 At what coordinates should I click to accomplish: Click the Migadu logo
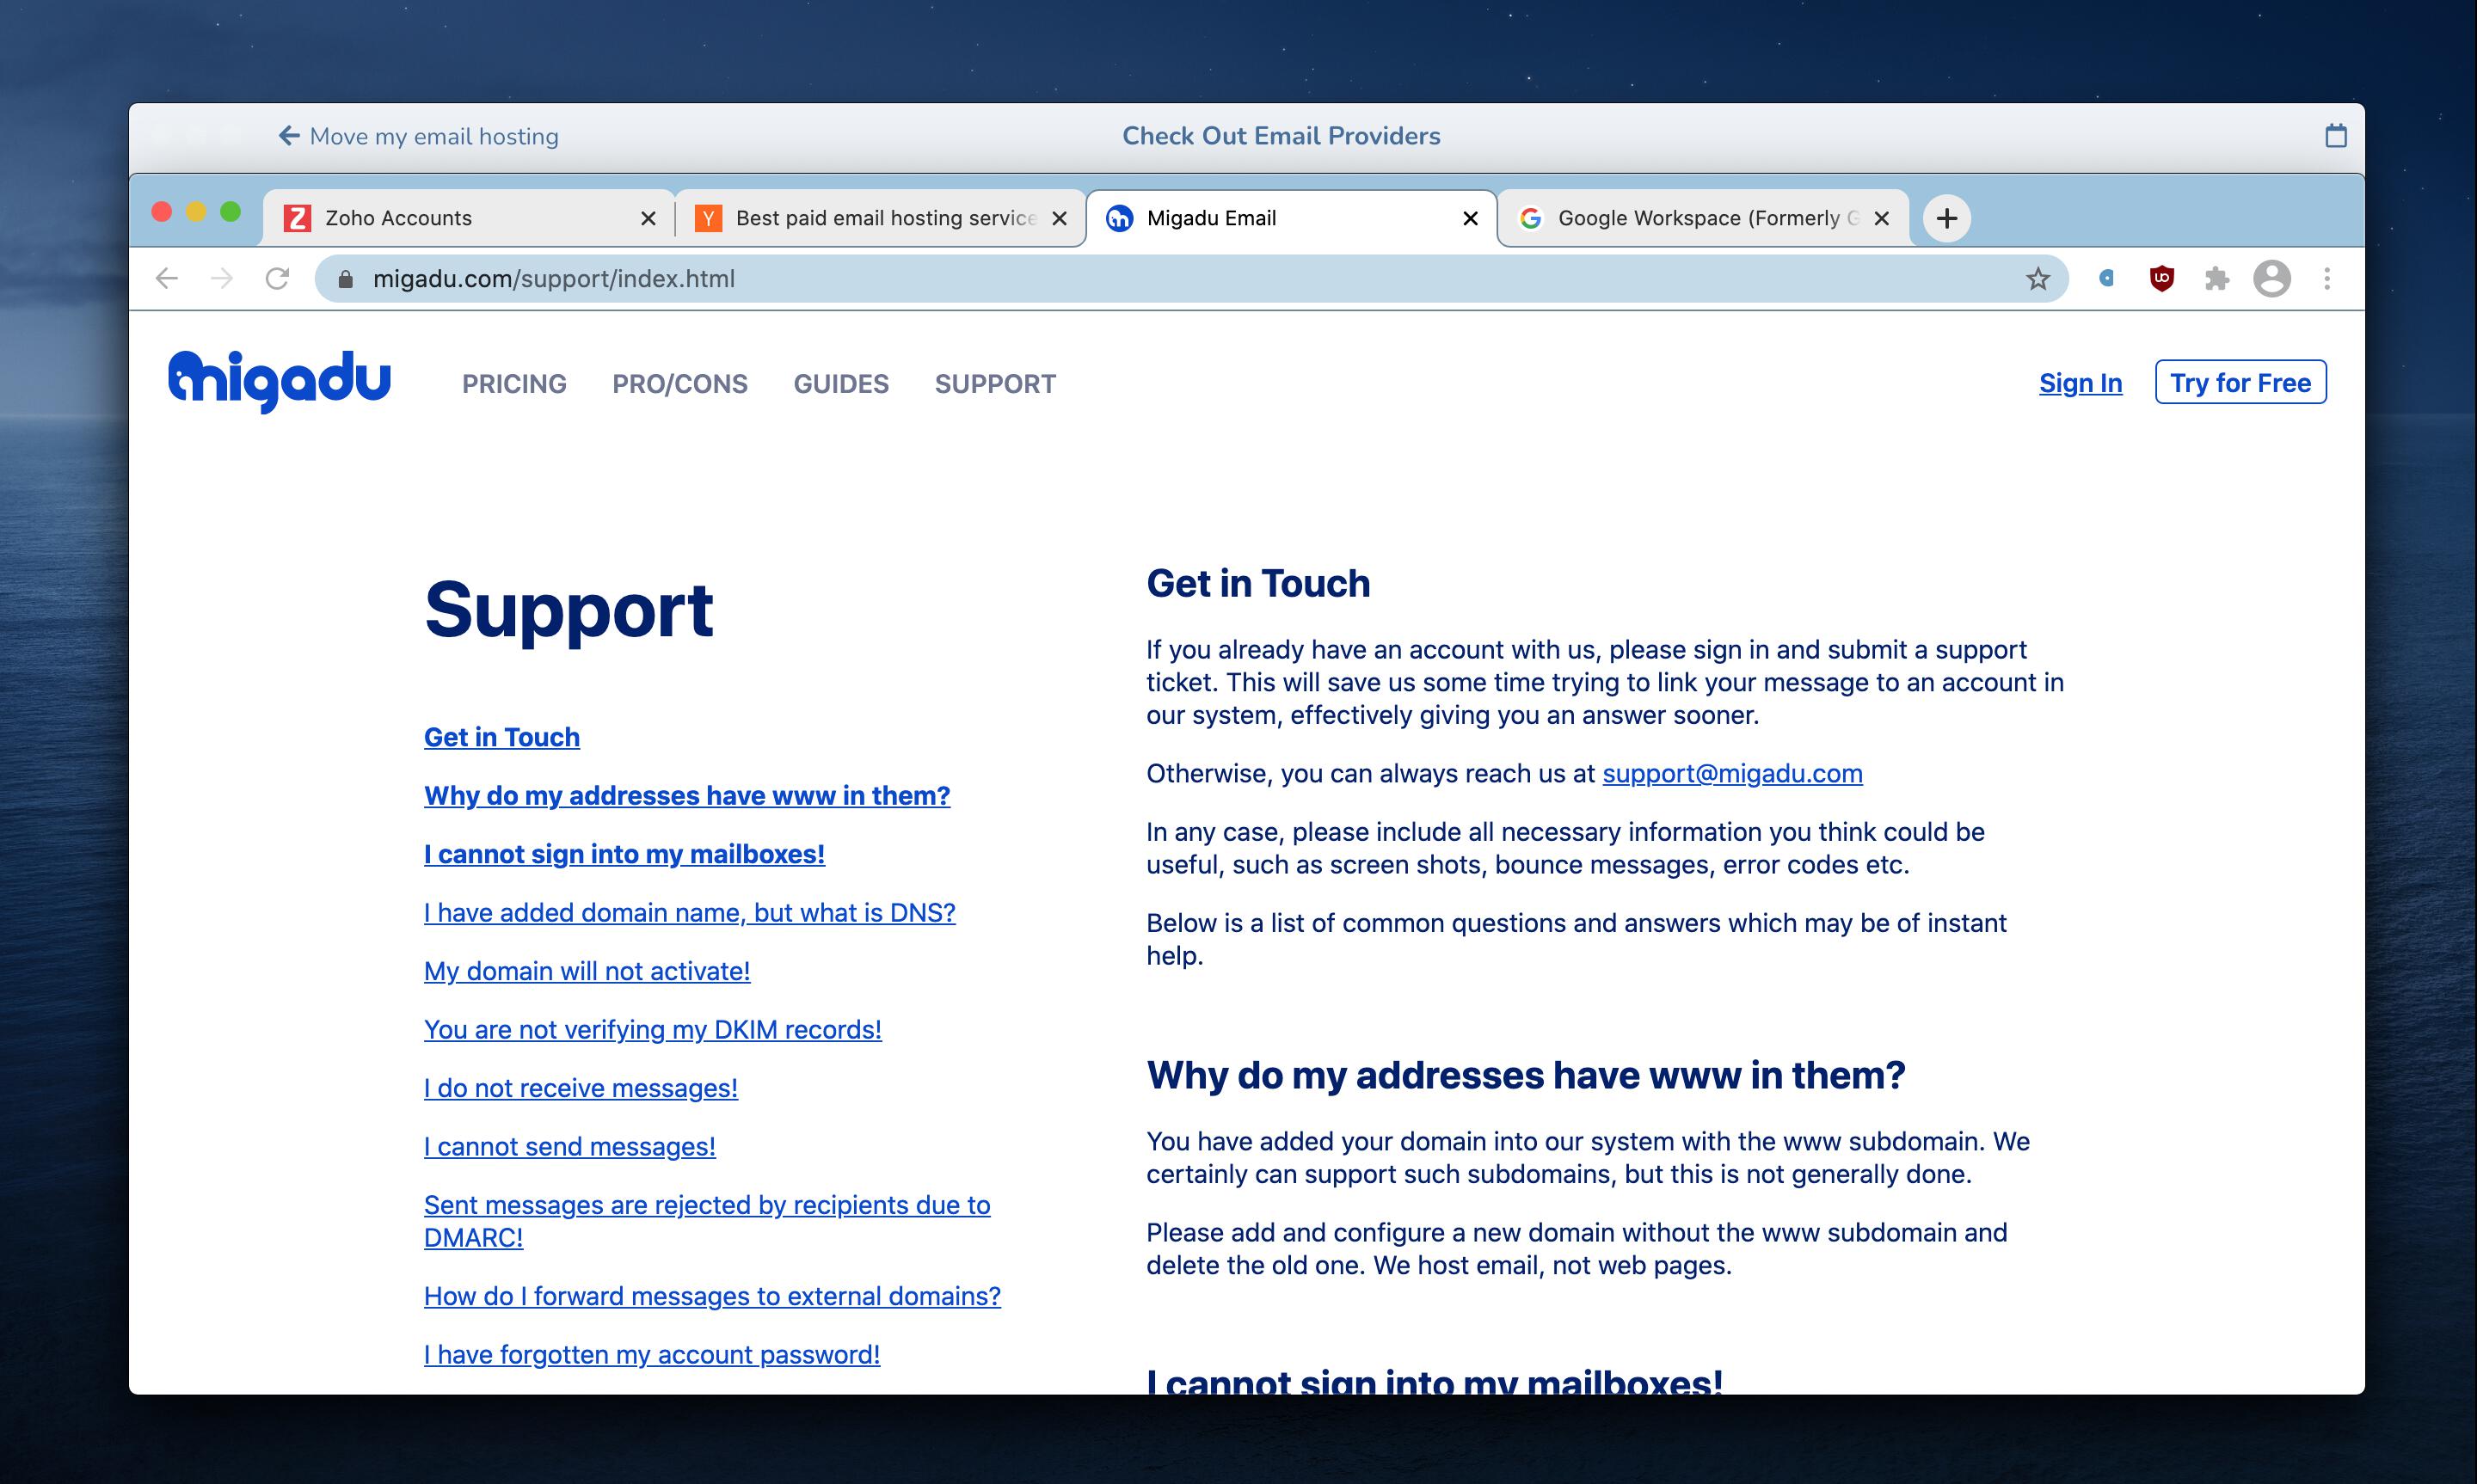[x=279, y=381]
